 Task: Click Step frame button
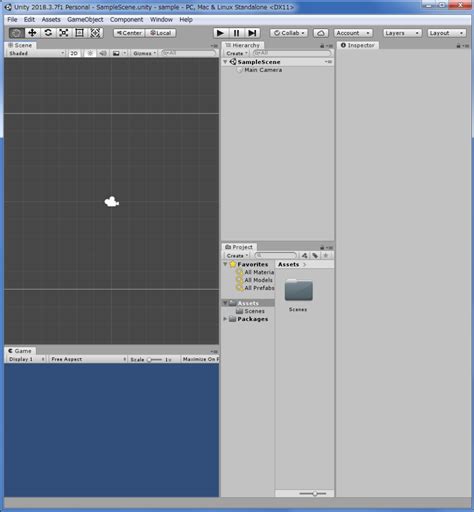click(x=252, y=33)
